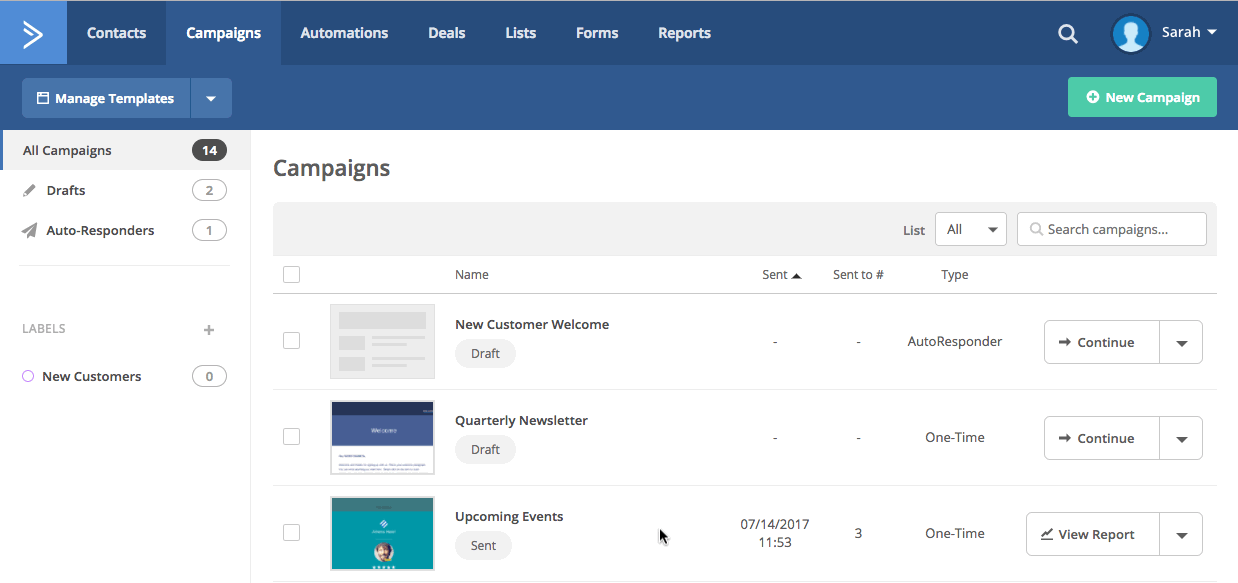
Task: Open Drafts with the pencil icon
Action: click(x=30, y=191)
